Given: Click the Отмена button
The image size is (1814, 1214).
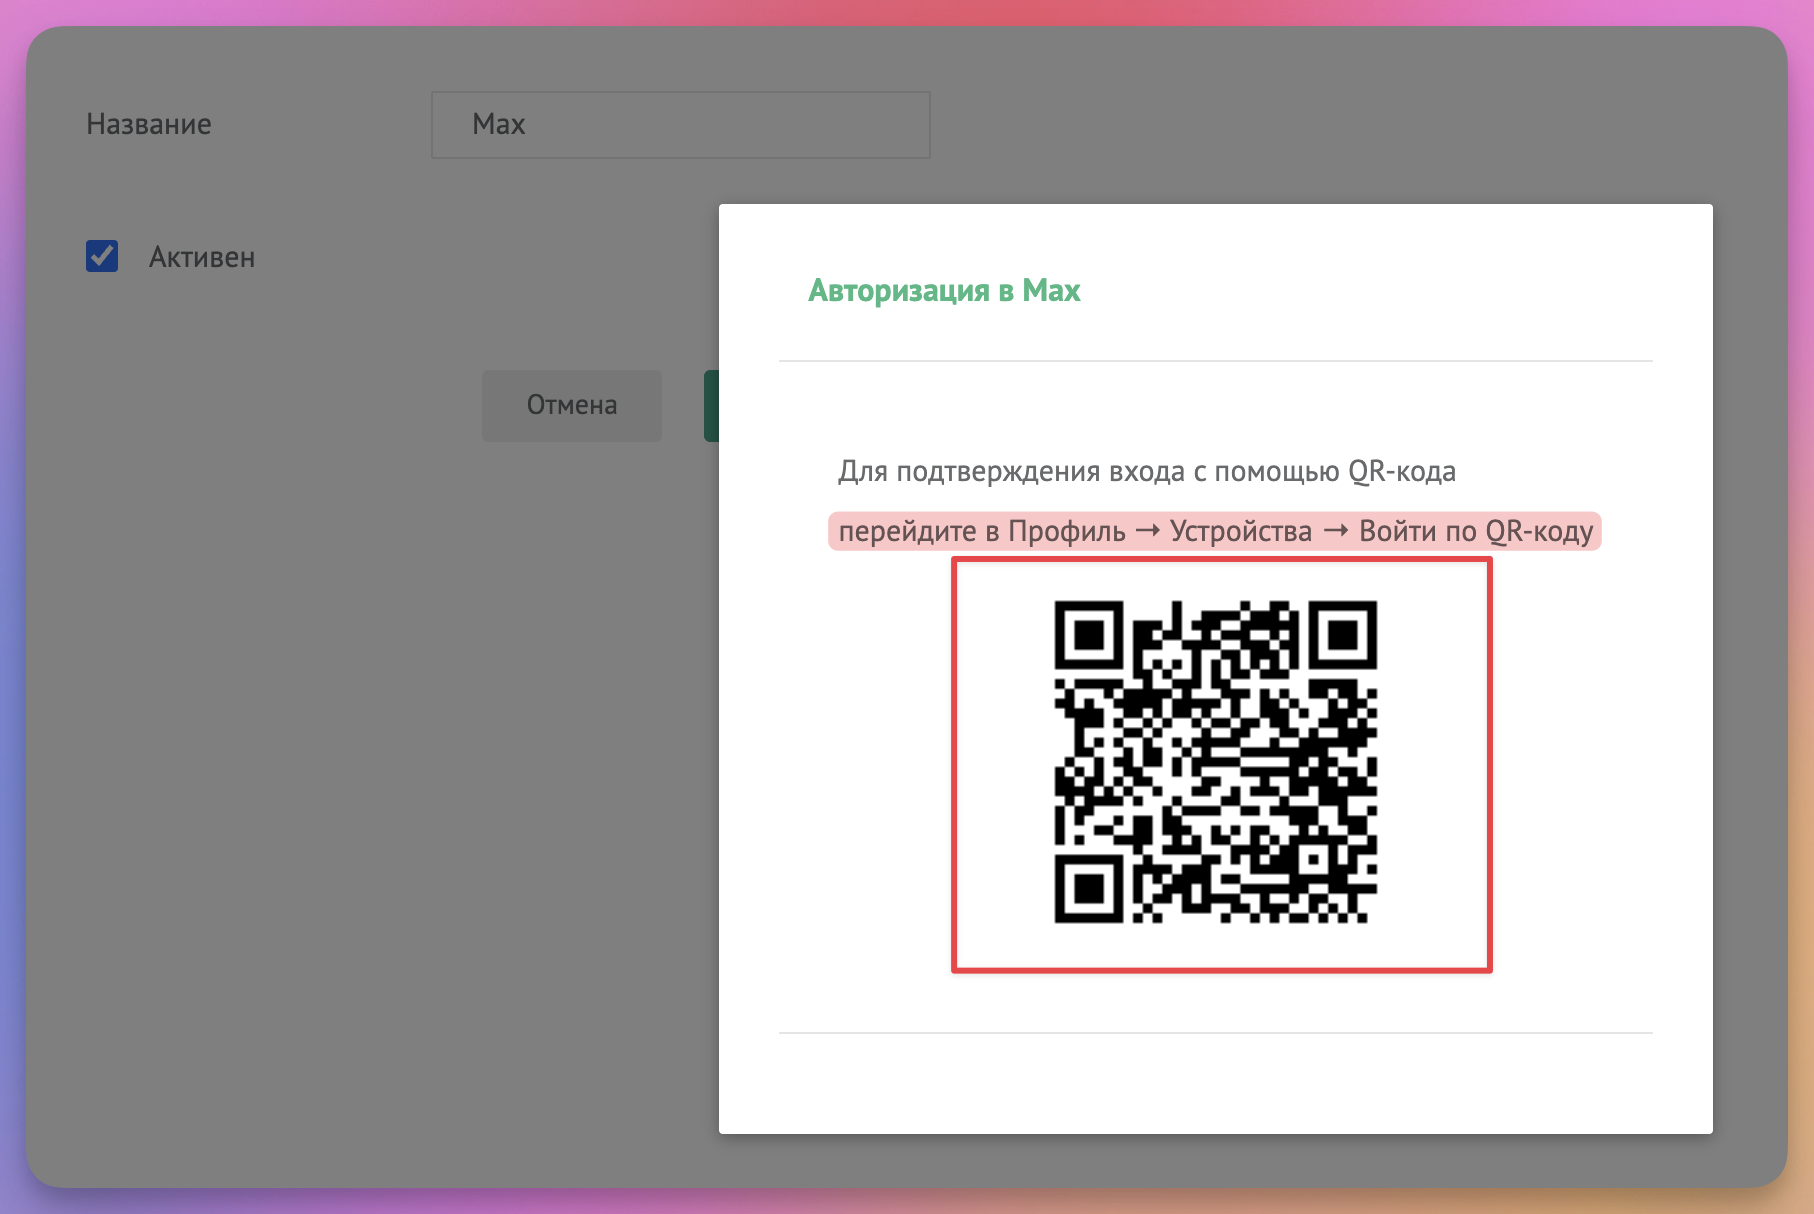Looking at the screenshot, I should coord(572,405).
